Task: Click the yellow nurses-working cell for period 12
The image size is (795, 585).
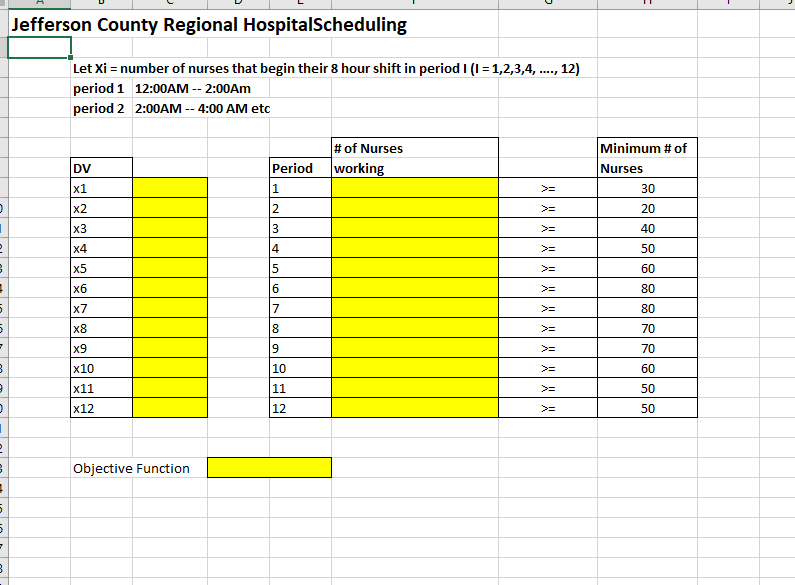Action: pyautogui.click(x=415, y=408)
